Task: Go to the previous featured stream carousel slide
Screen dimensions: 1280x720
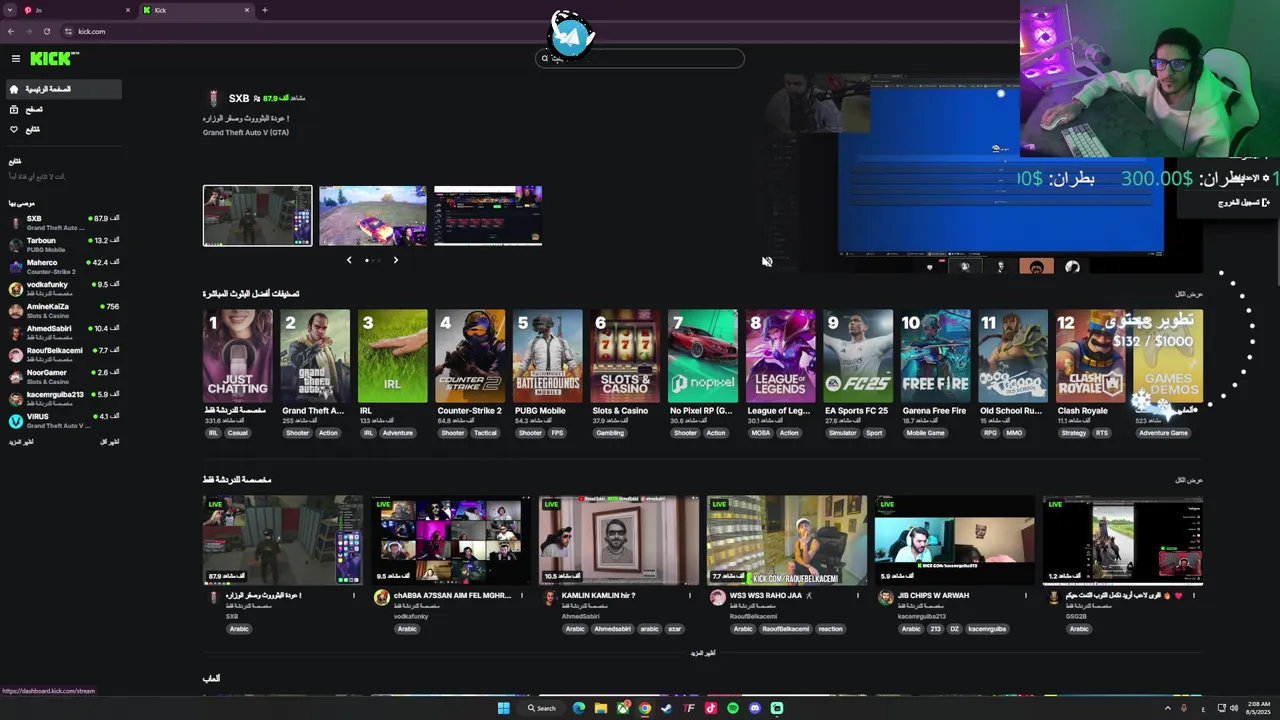Action: coord(349,260)
